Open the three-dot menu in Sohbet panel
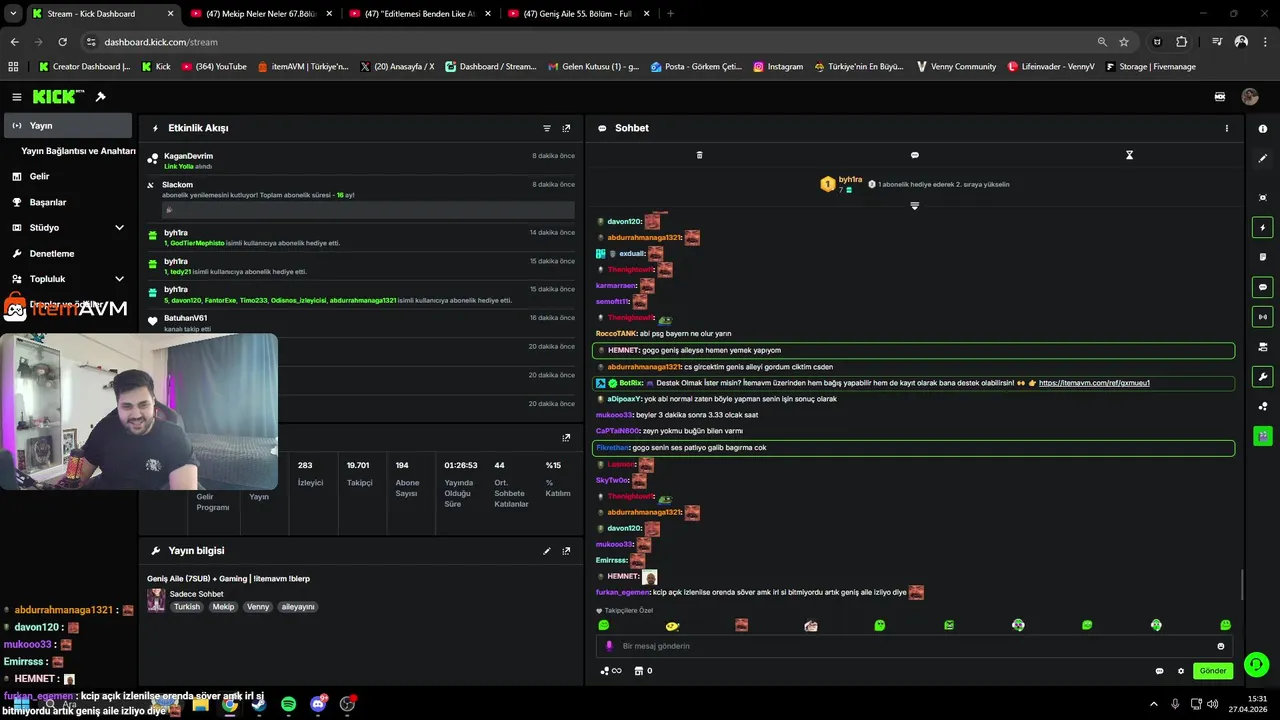 coord(1227,128)
